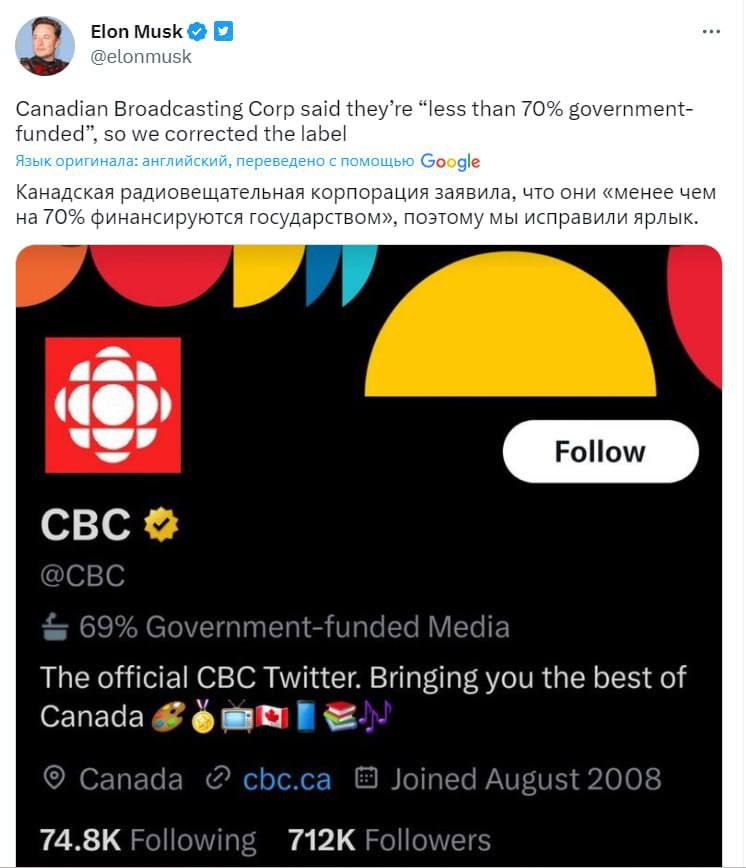Screen dimensions: 746x868
Task: Open Elon Musk's profile picture
Action: click(46, 46)
